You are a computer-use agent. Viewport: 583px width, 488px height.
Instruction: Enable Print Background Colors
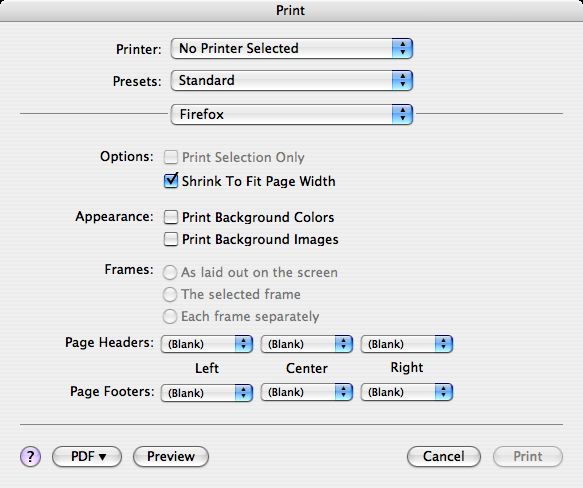click(171, 217)
